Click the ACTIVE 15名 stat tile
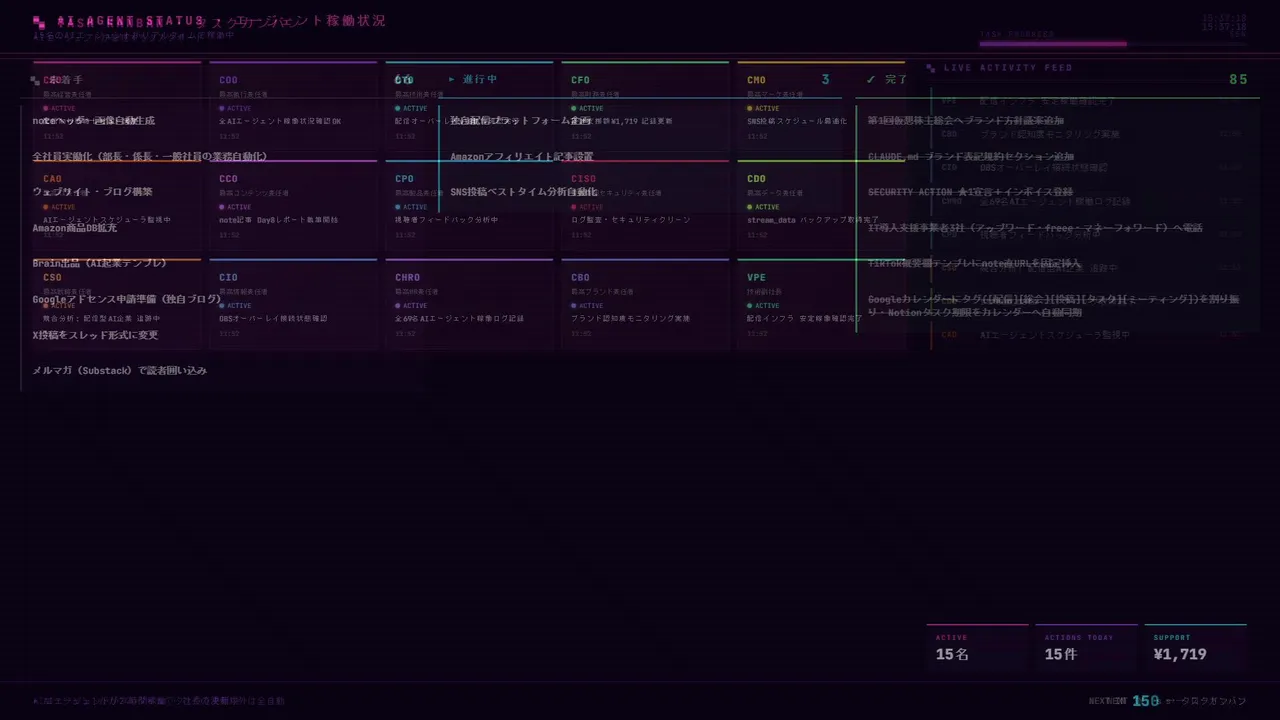 (x=977, y=647)
